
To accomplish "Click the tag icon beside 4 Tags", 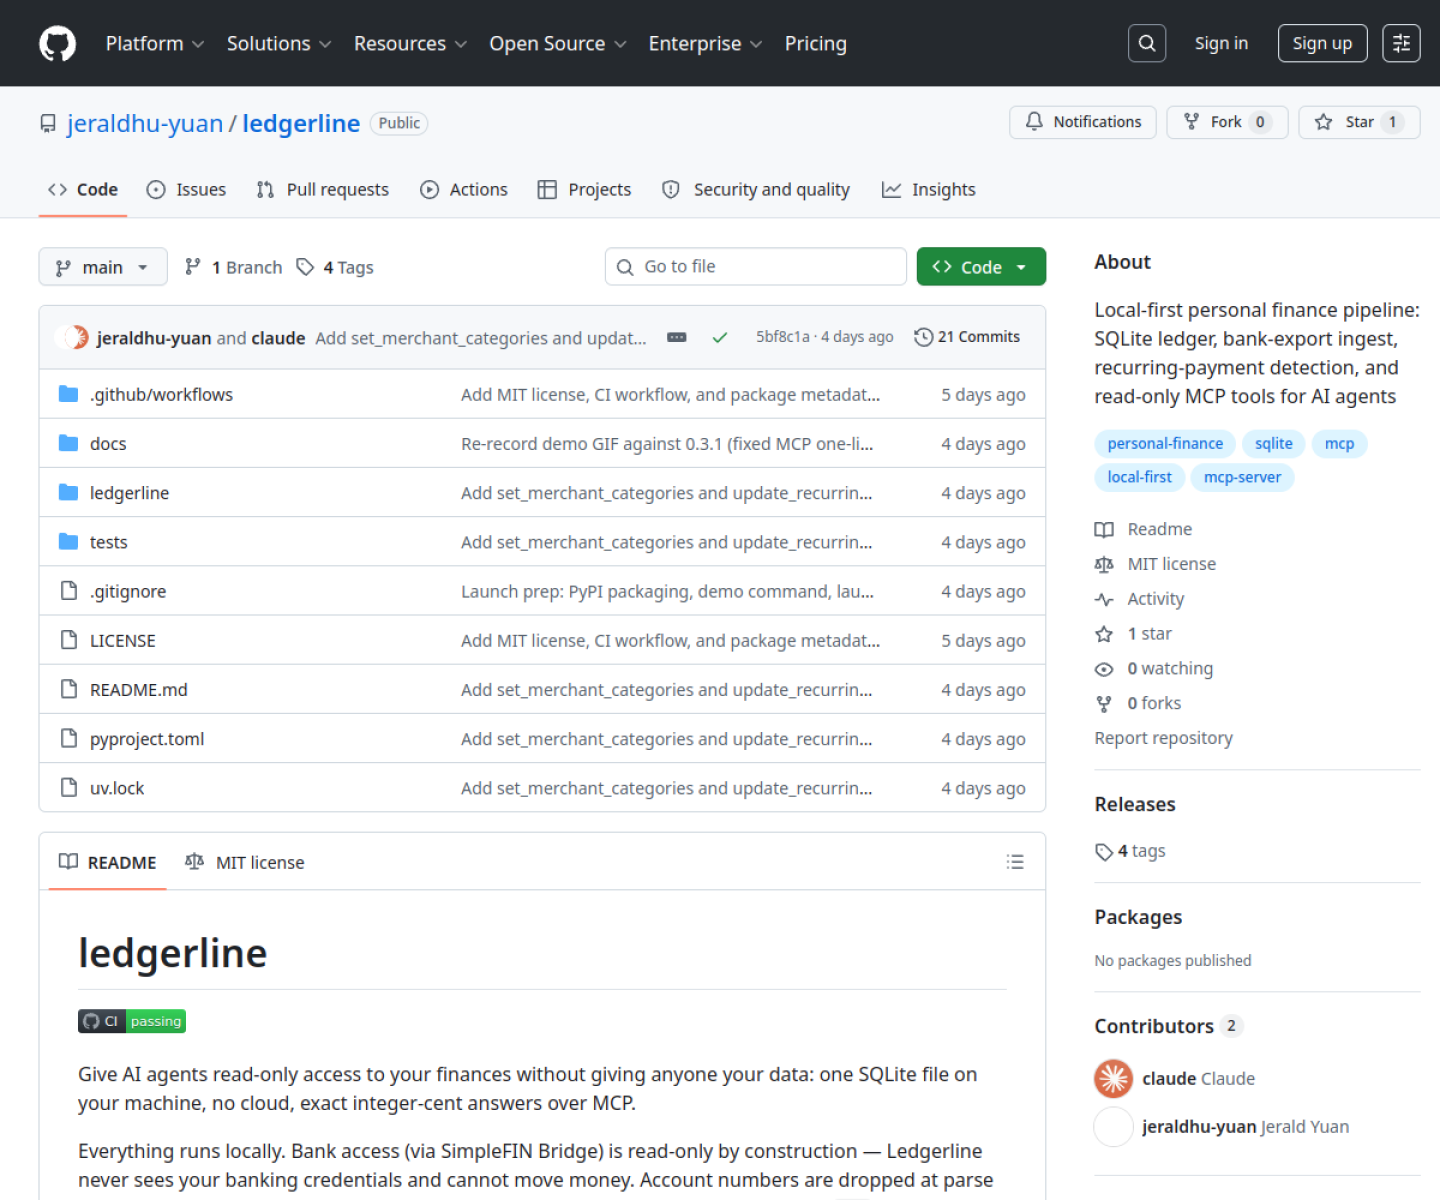I will click(x=305, y=267).
